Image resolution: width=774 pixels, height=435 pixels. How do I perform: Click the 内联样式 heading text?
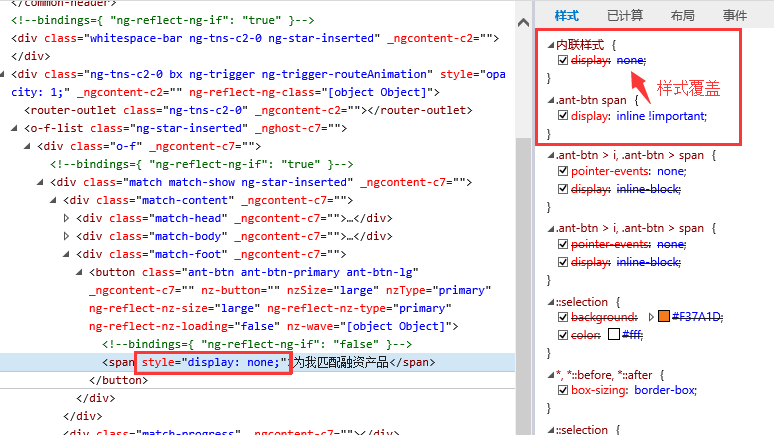point(580,45)
